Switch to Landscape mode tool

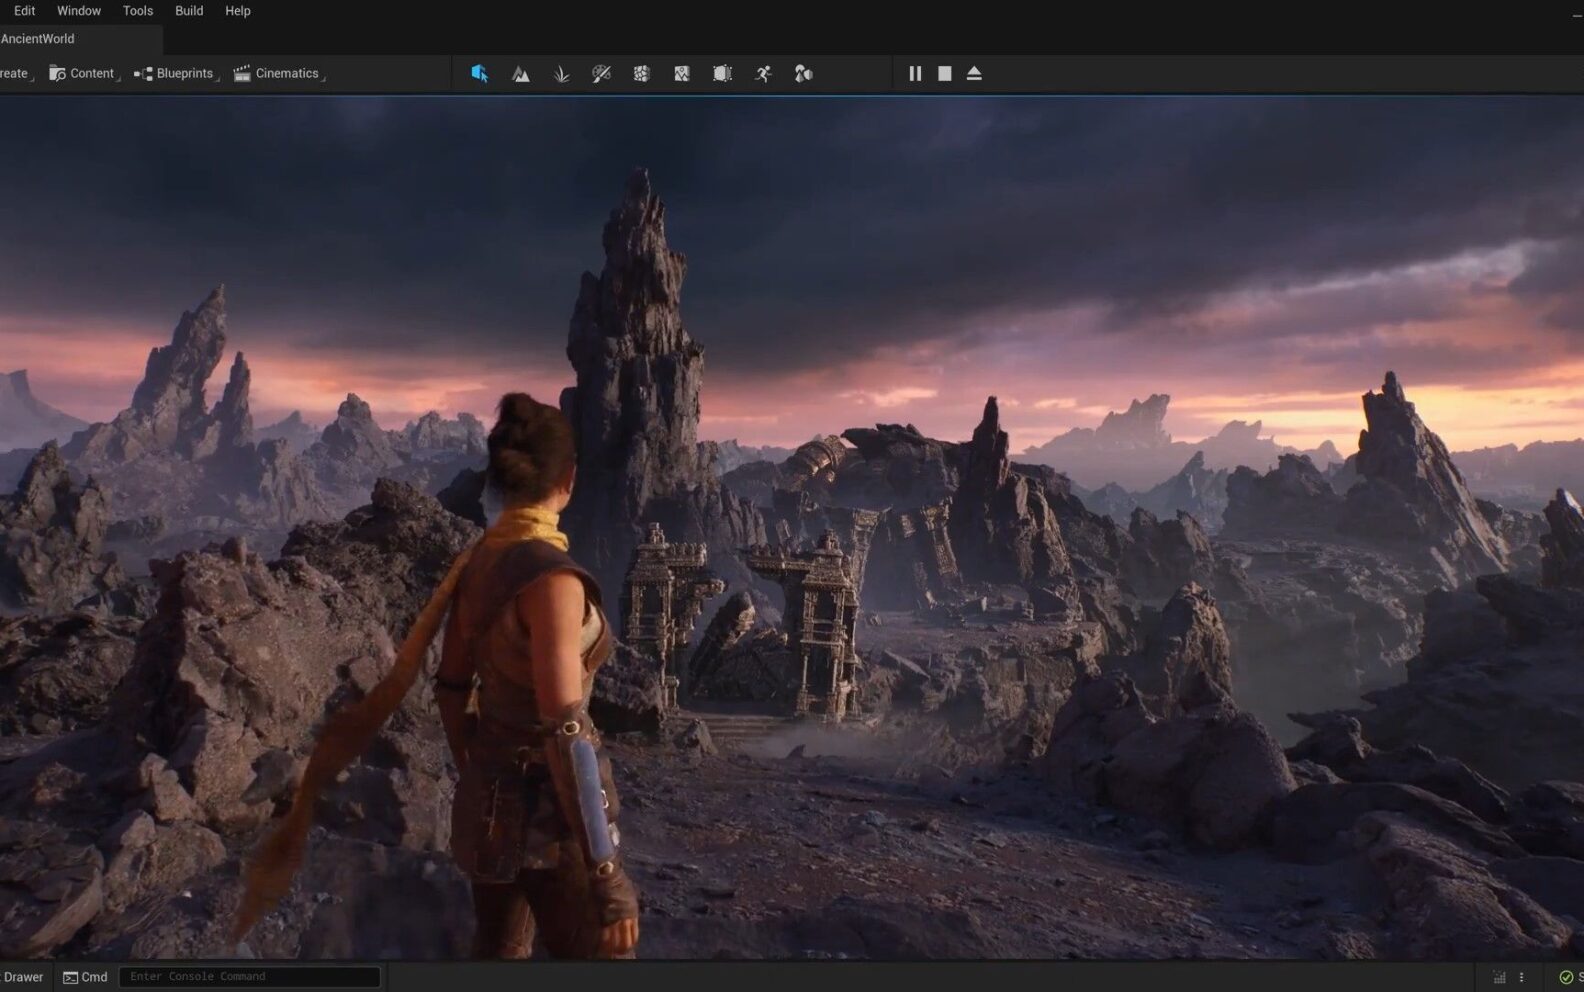click(x=520, y=74)
